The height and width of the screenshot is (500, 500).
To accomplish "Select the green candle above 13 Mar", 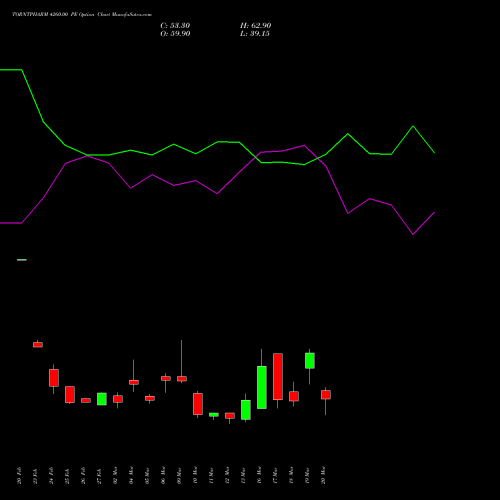I will click(246, 410).
